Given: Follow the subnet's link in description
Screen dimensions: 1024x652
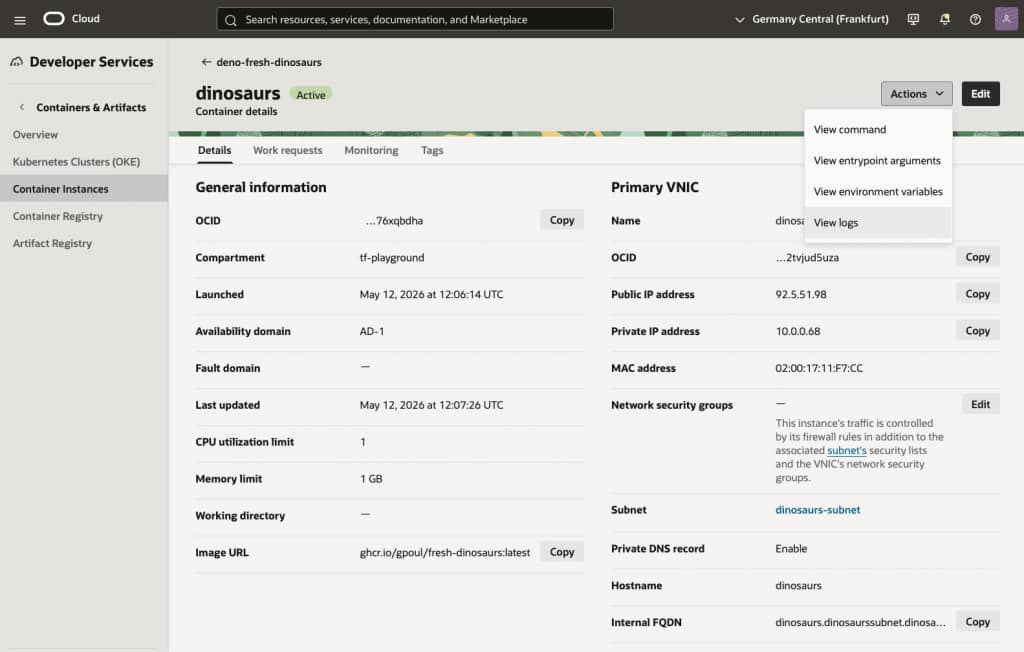Looking at the screenshot, I should click(x=846, y=450).
